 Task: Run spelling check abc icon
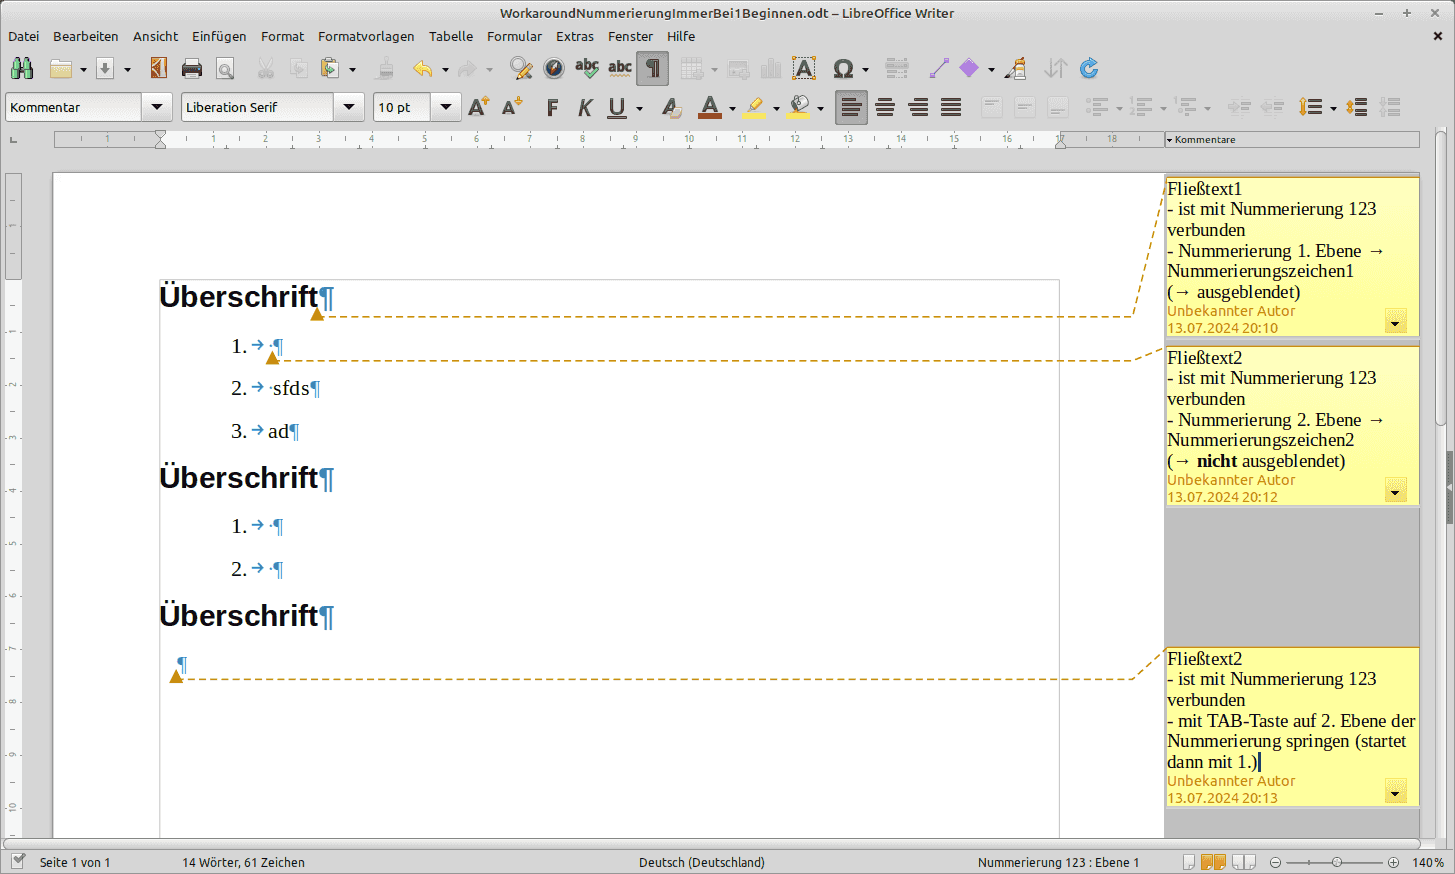coord(587,68)
